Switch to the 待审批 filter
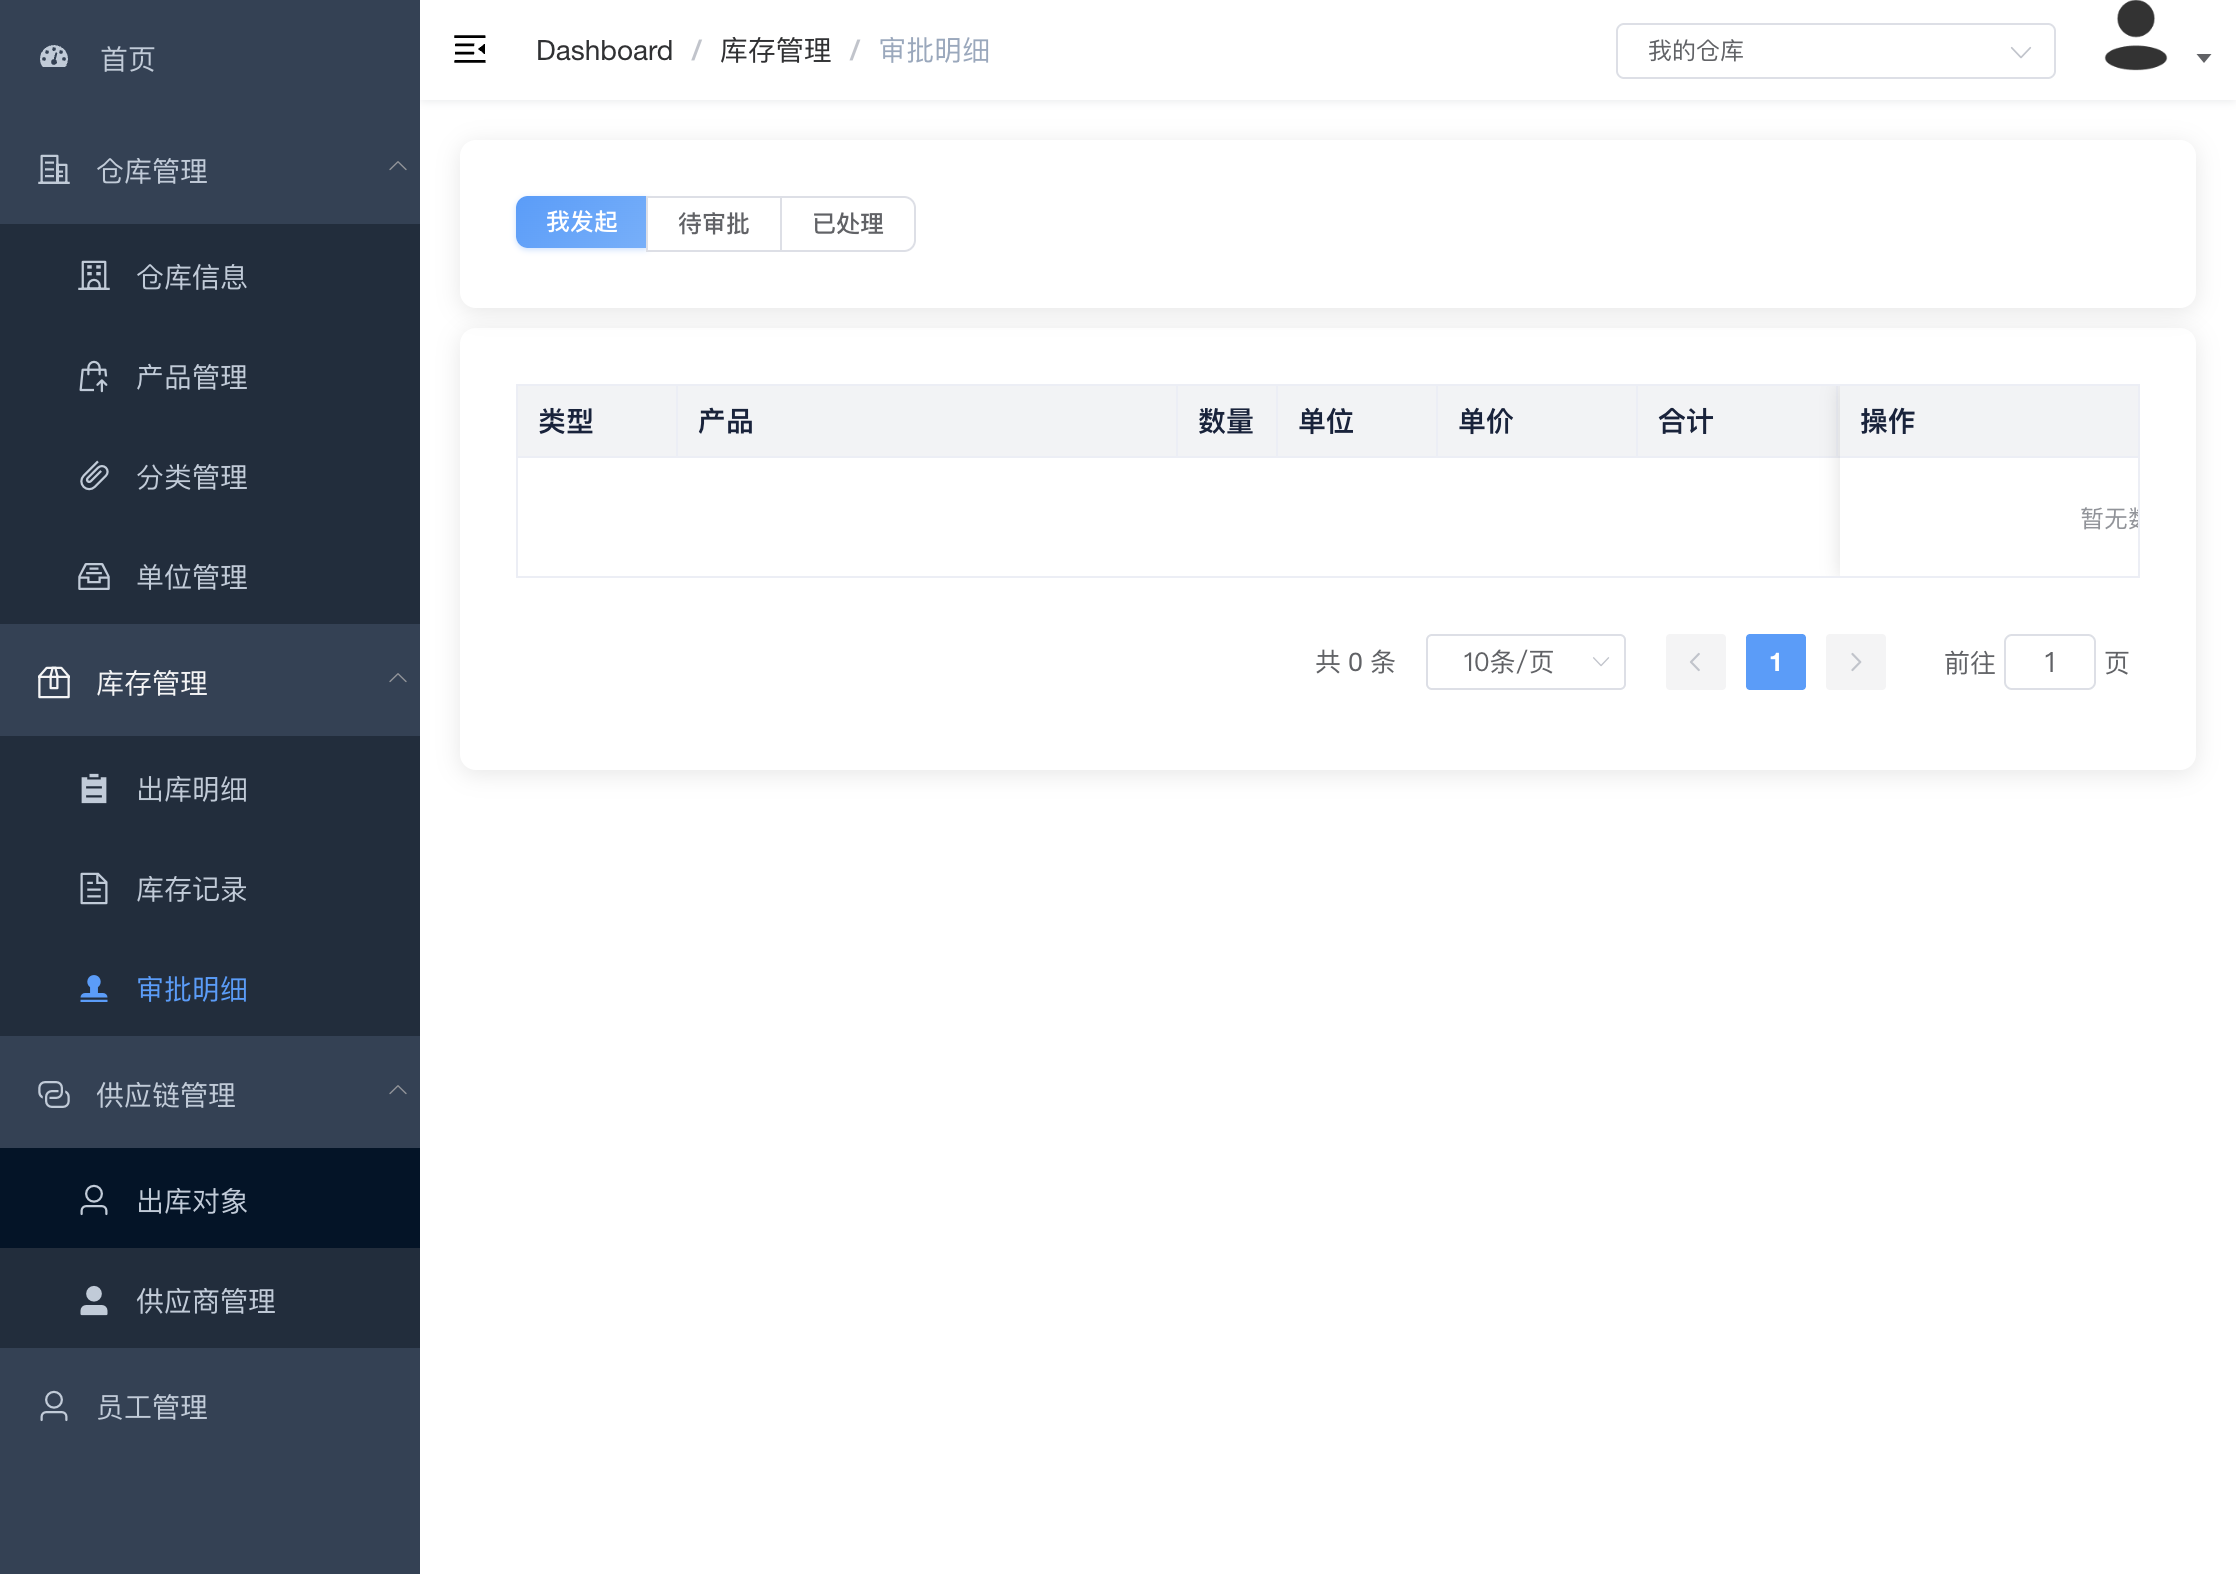The height and width of the screenshot is (1574, 2236). tap(713, 223)
